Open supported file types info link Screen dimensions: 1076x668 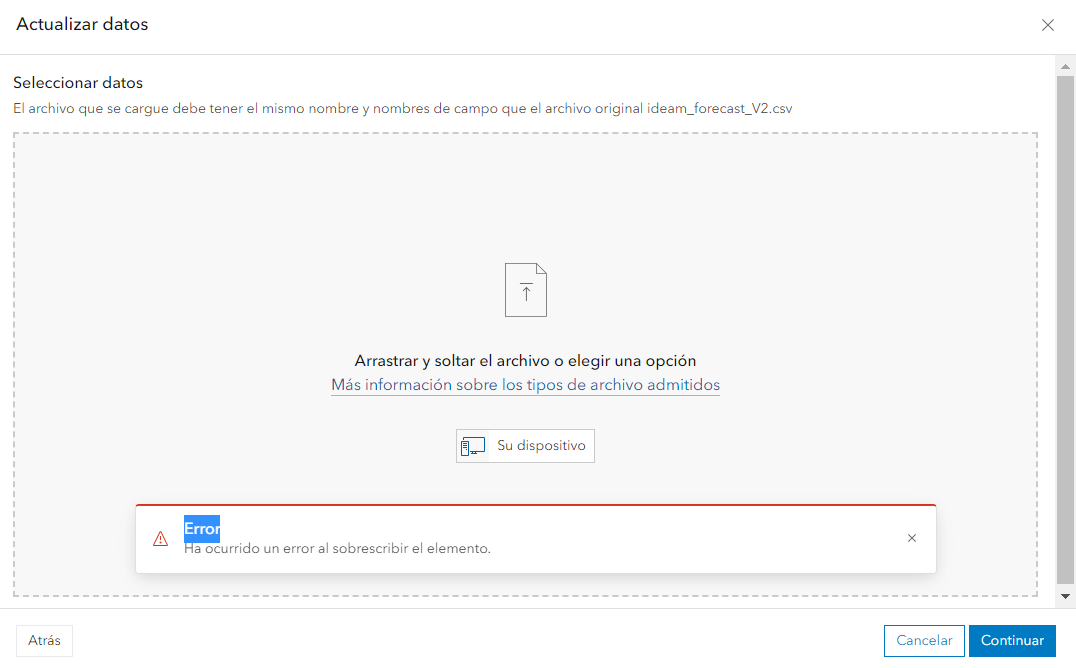(526, 385)
